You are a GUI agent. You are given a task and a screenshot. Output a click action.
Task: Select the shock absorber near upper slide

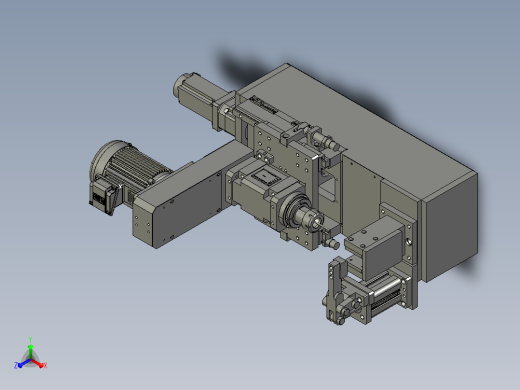[326, 140]
